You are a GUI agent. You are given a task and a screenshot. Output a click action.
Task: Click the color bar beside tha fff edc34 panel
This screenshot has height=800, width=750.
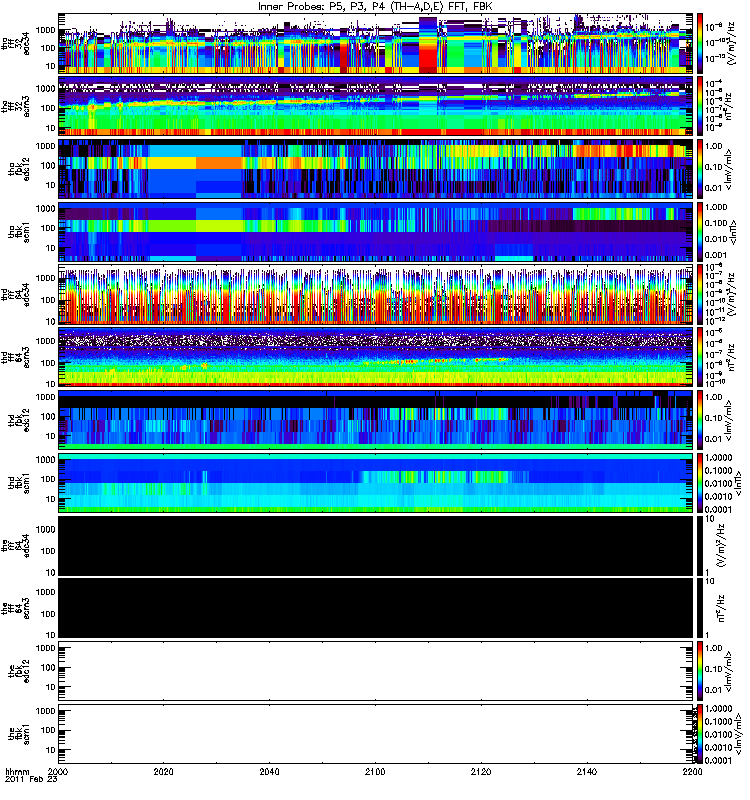coord(700,43)
